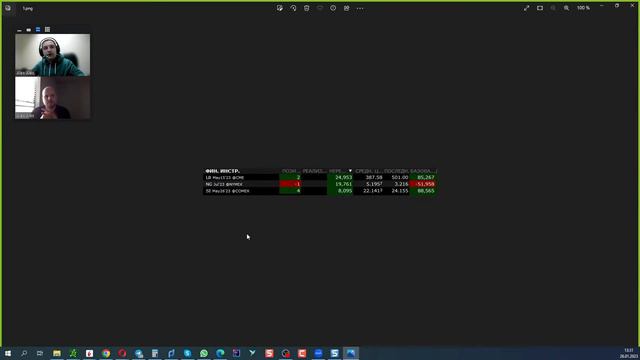This screenshot has height=360, width=640.
Task: Click the position column header beside ФИН. ИНСТР.
Action: [x=290, y=171]
